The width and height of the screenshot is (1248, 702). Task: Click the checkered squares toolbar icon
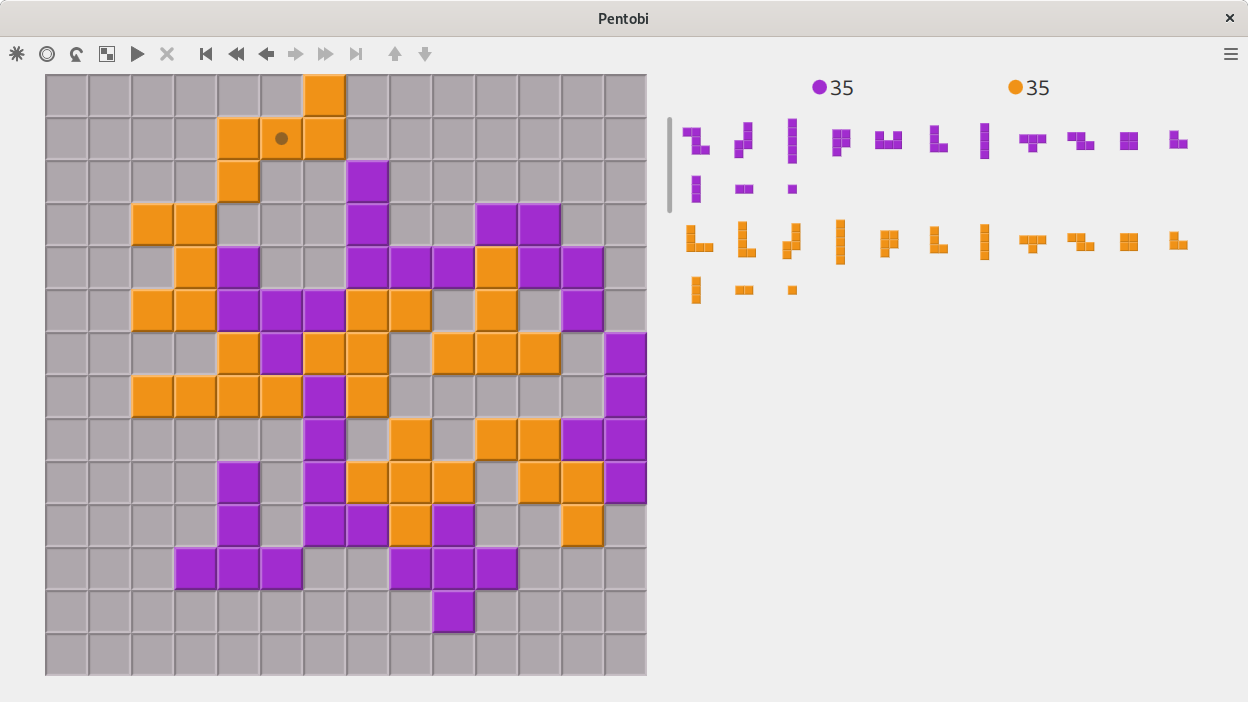[107, 54]
